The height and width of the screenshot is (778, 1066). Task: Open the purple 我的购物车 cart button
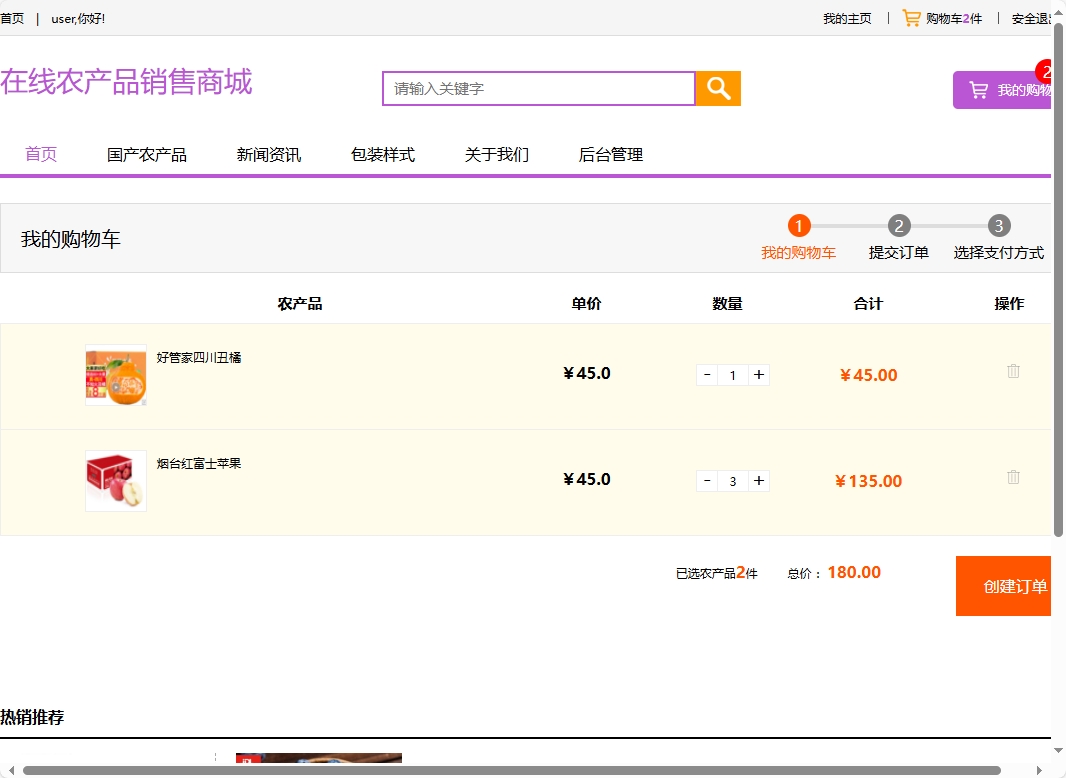point(1003,90)
